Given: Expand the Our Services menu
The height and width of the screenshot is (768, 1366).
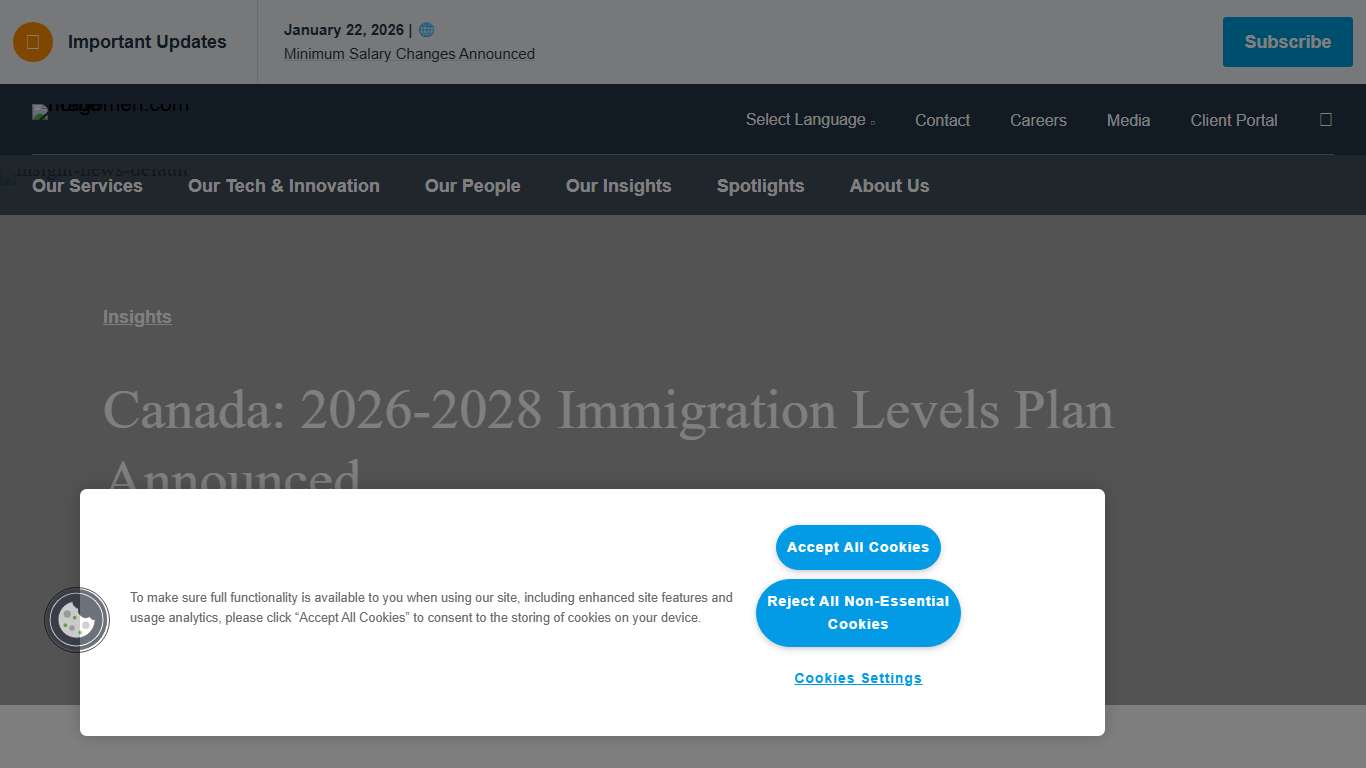Looking at the screenshot, I should coord(87,186).
